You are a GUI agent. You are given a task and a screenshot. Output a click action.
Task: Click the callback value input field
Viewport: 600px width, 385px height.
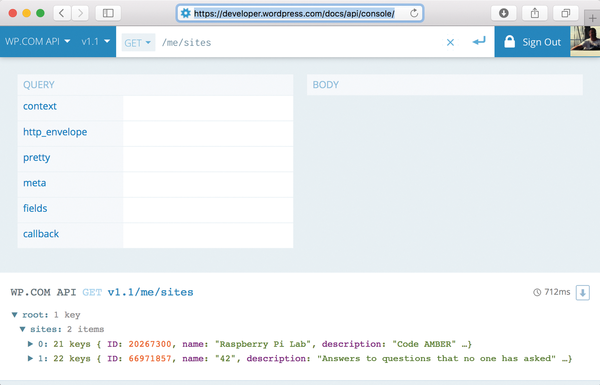208,235
